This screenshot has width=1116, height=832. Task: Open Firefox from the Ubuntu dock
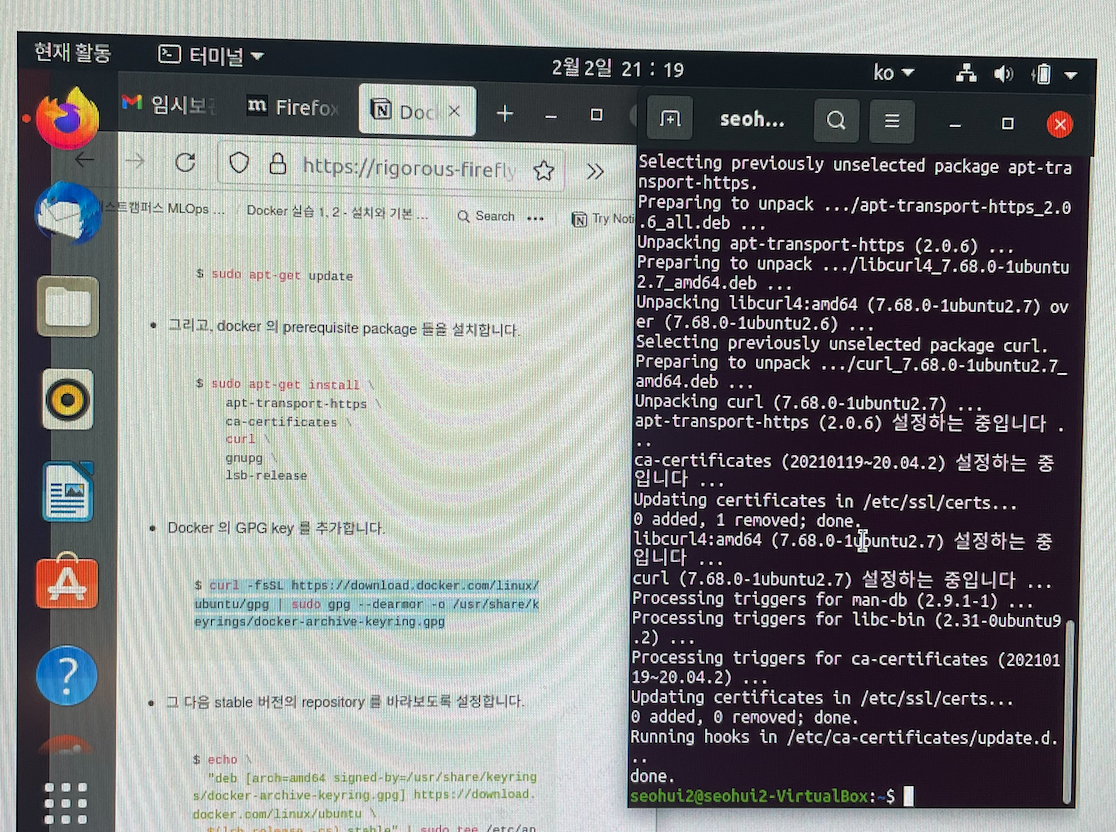point(68,119)
